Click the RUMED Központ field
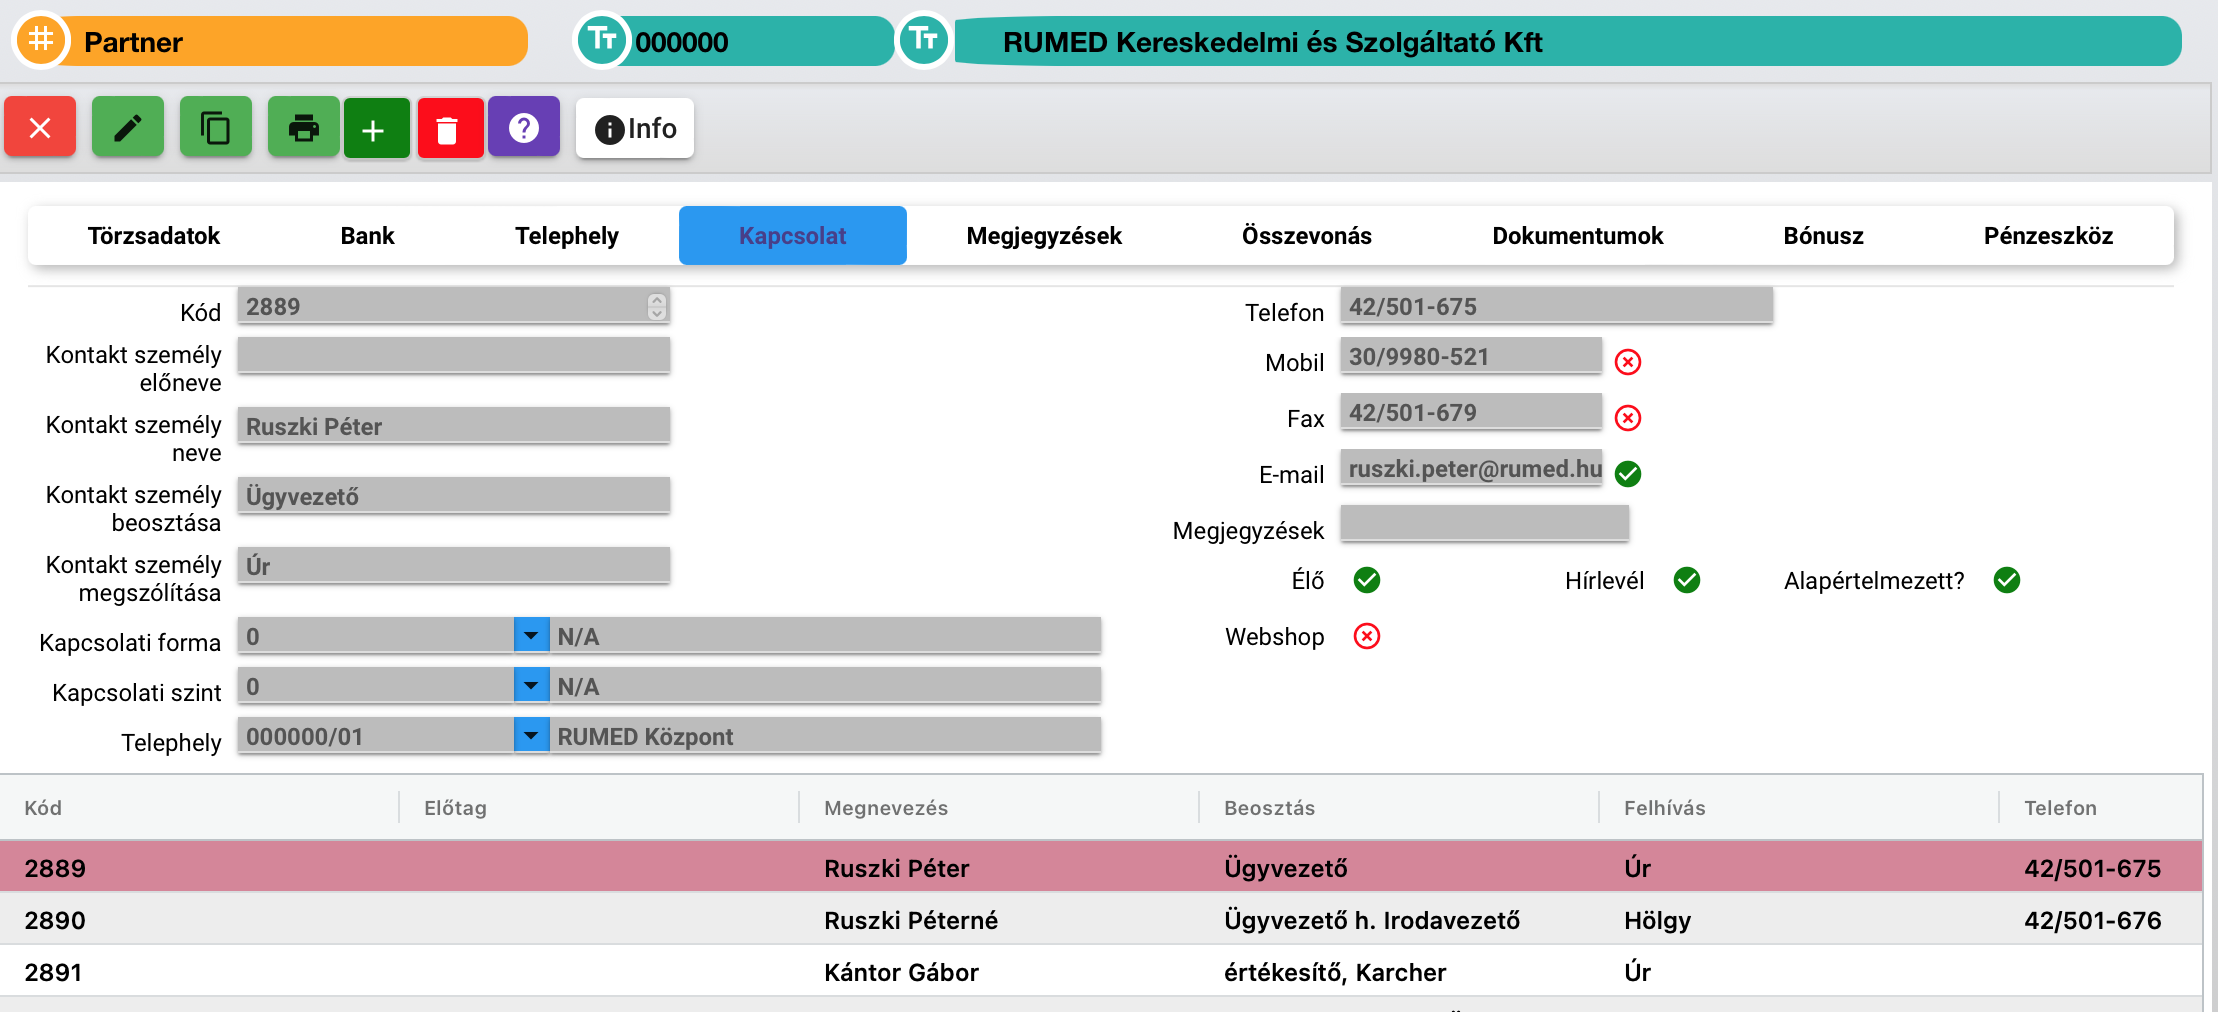2218x1012 pixels. (825, 736)
